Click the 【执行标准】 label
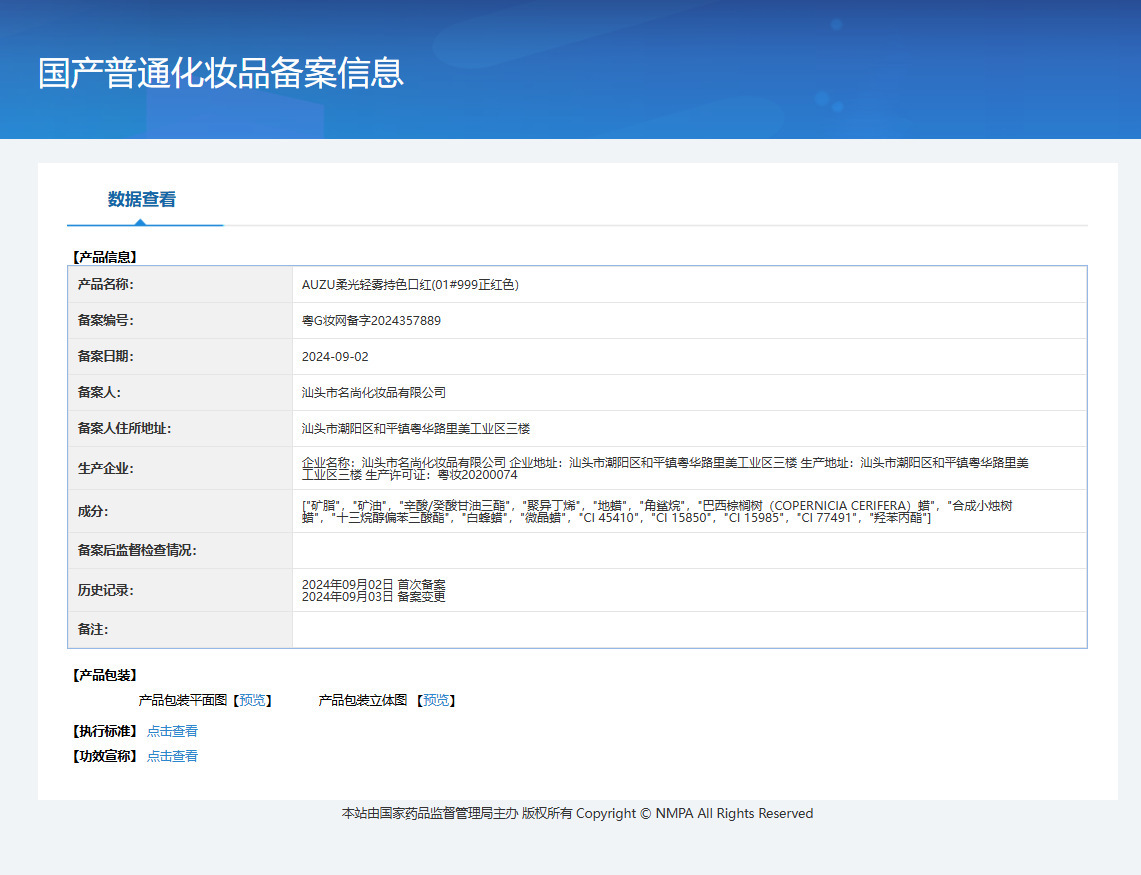 click(x=104, y=731)
